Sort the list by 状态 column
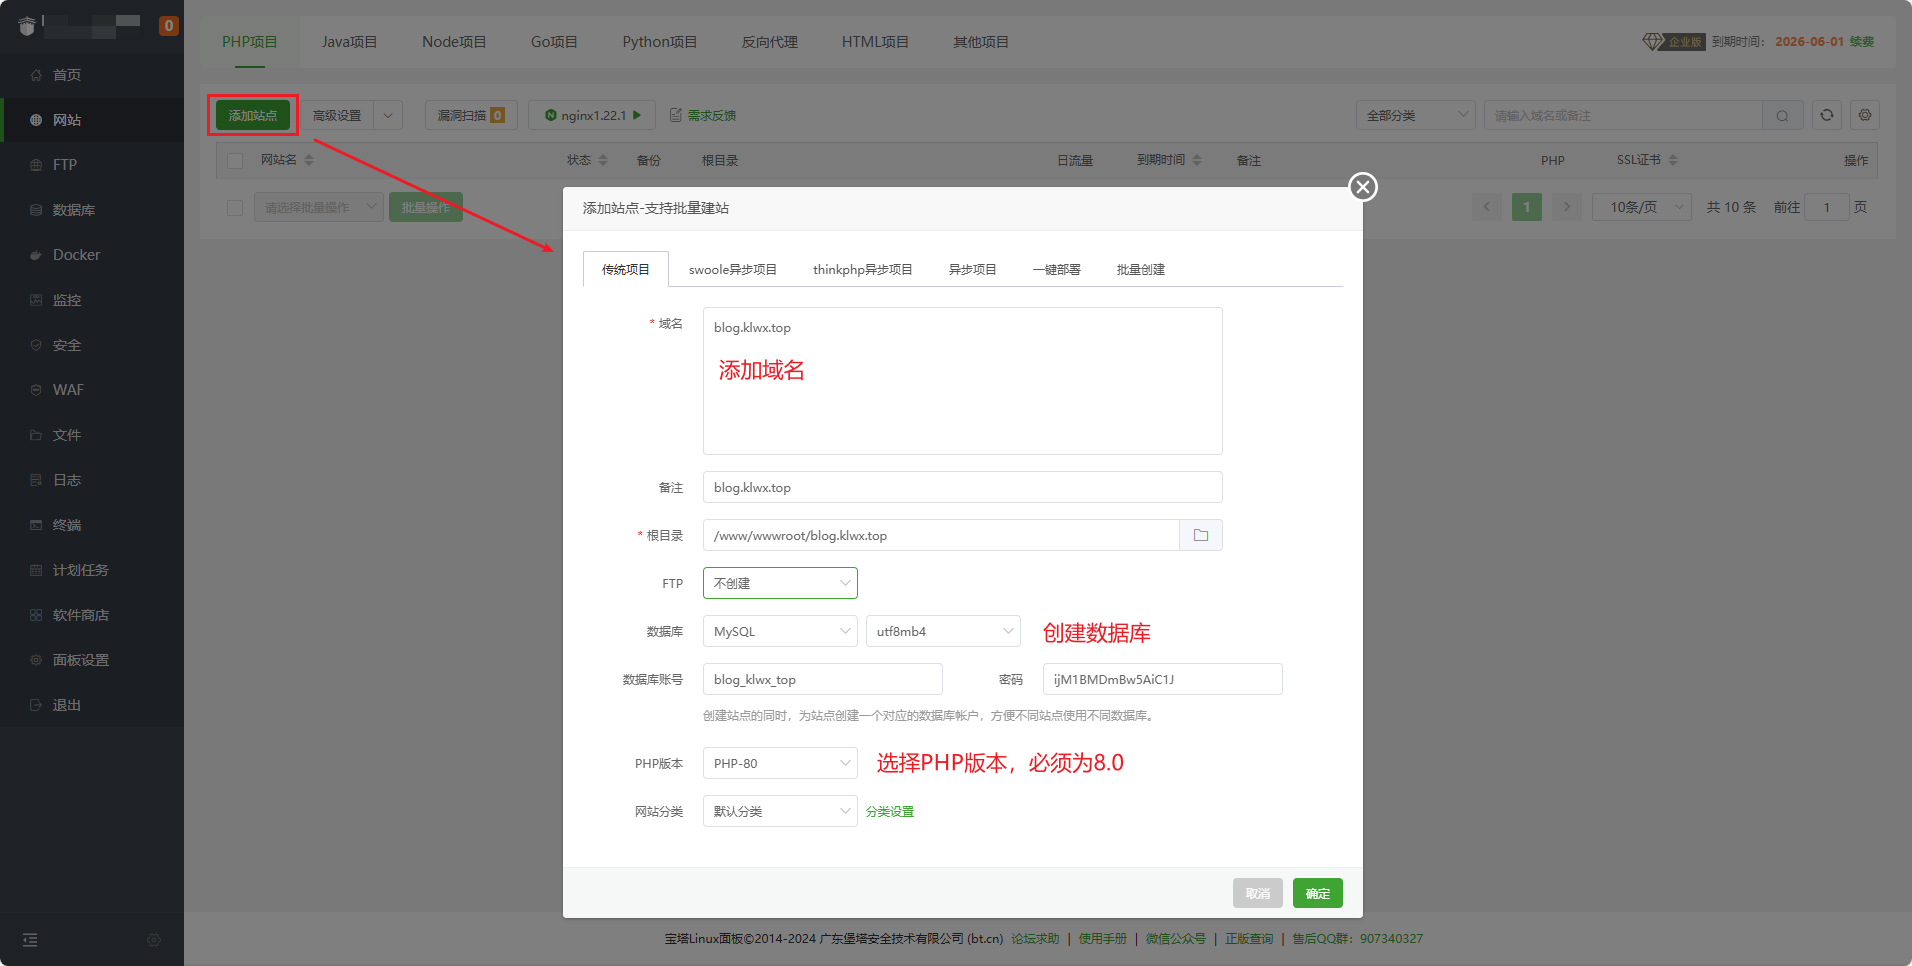Image resolution: width=1912 pixels, height=966 pixels. (603, 160)
